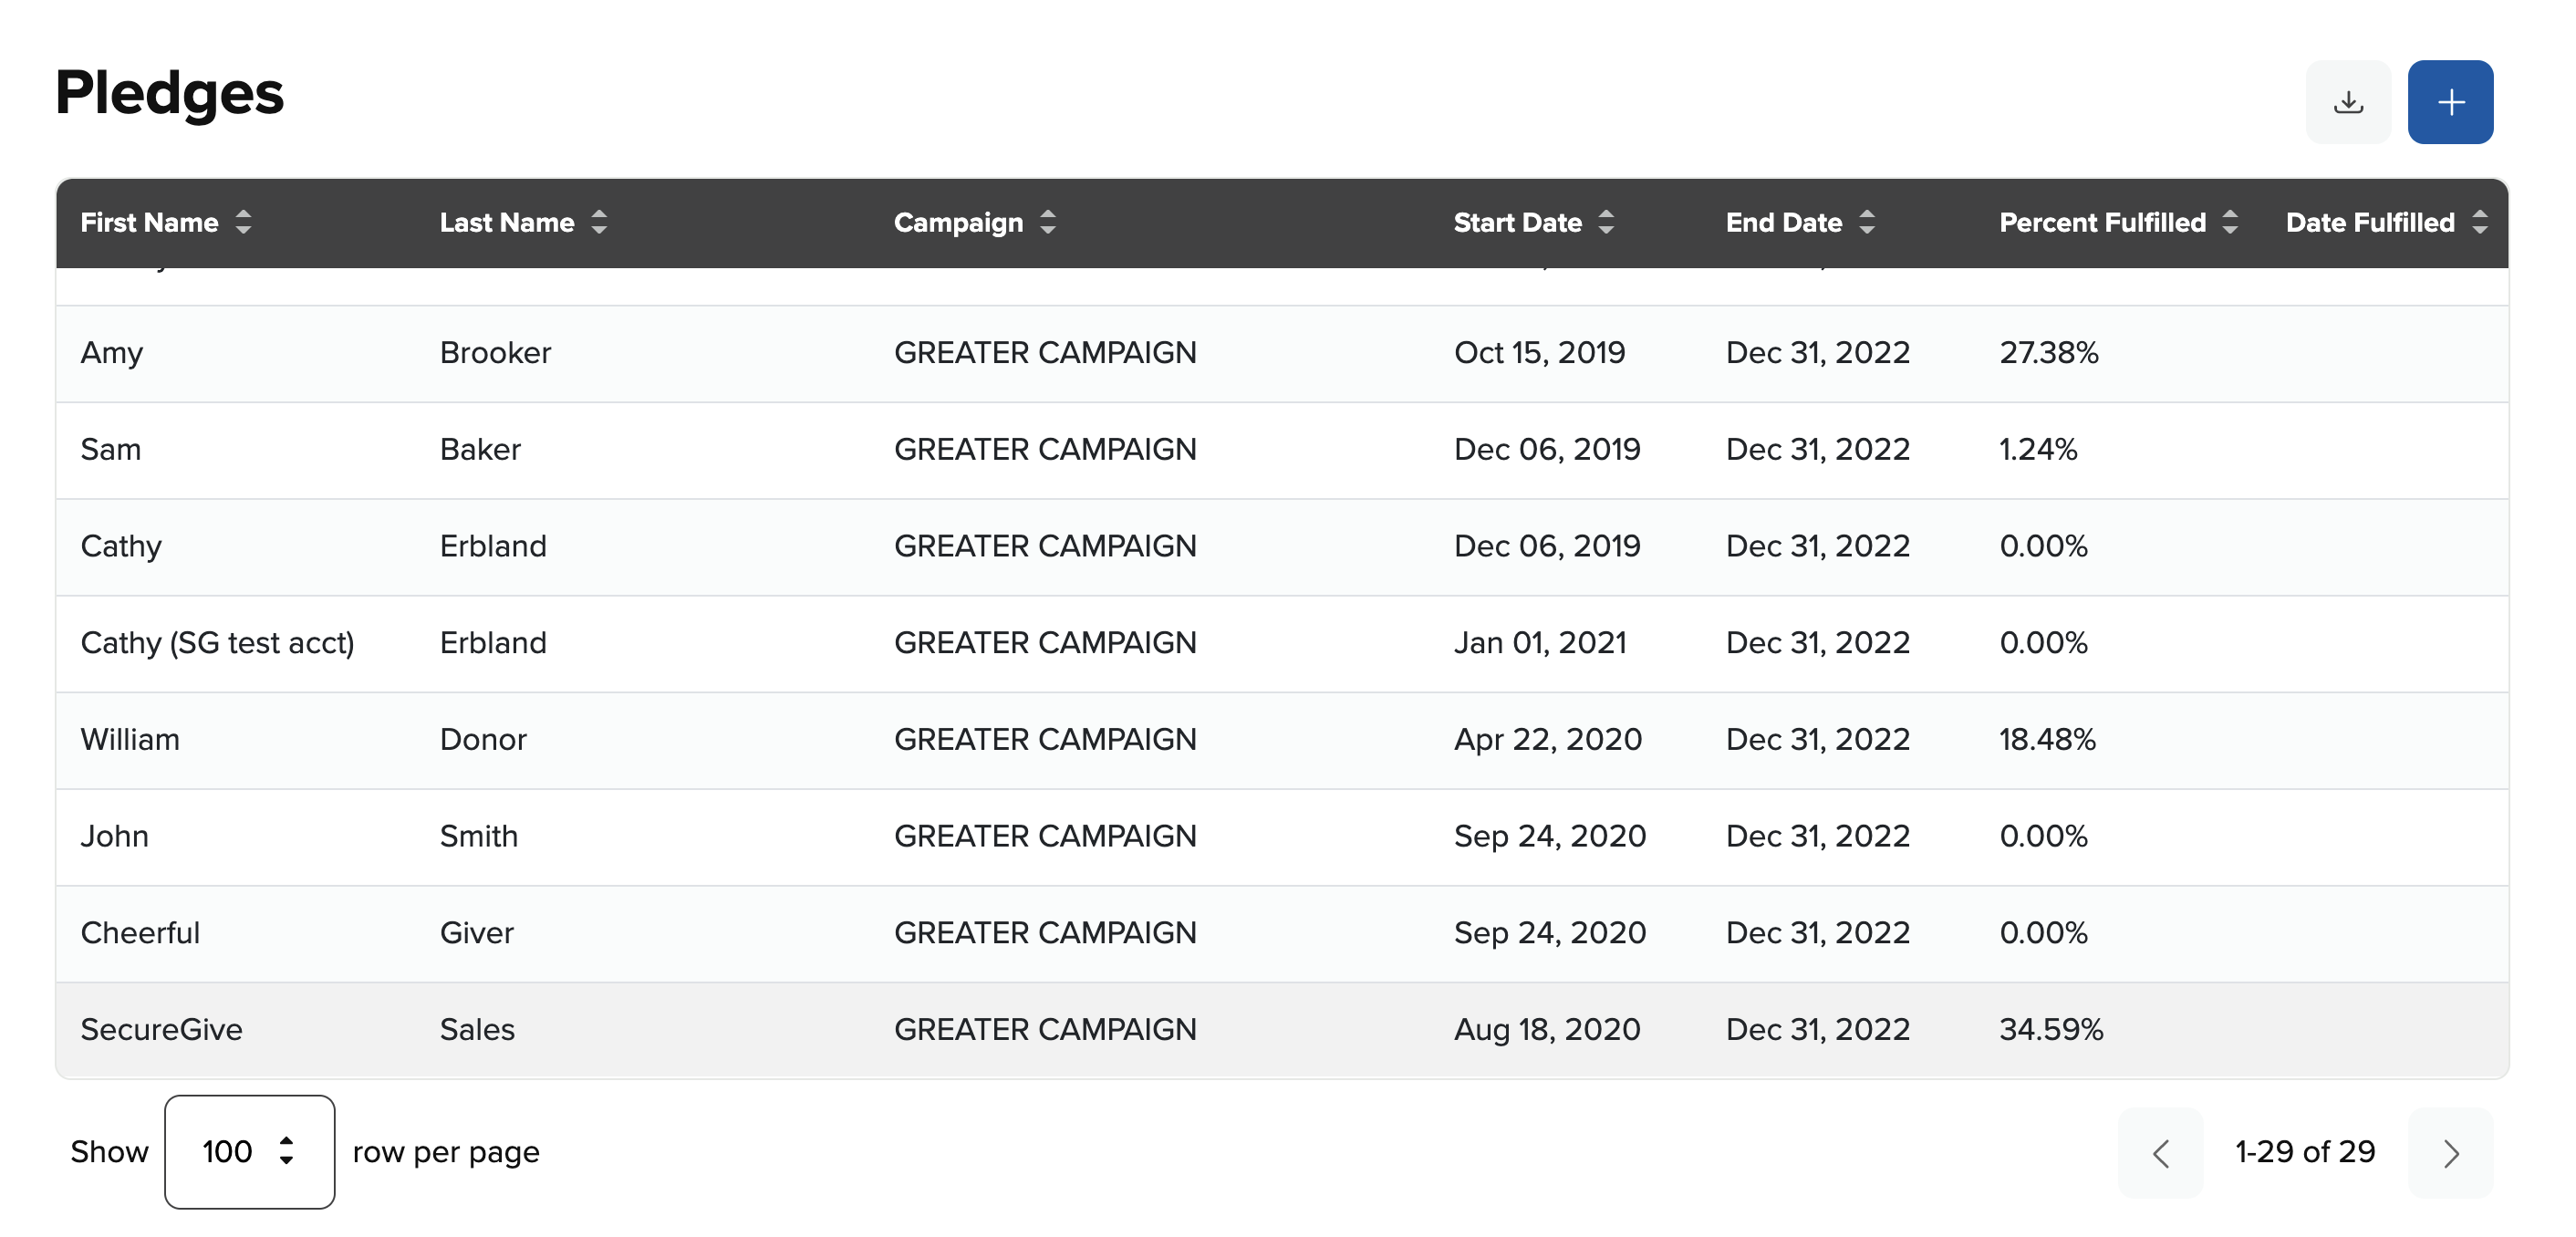Go to the previous page arrow
The width and height of the screenshot is (2576, 1237).
pos(2160,1153)
